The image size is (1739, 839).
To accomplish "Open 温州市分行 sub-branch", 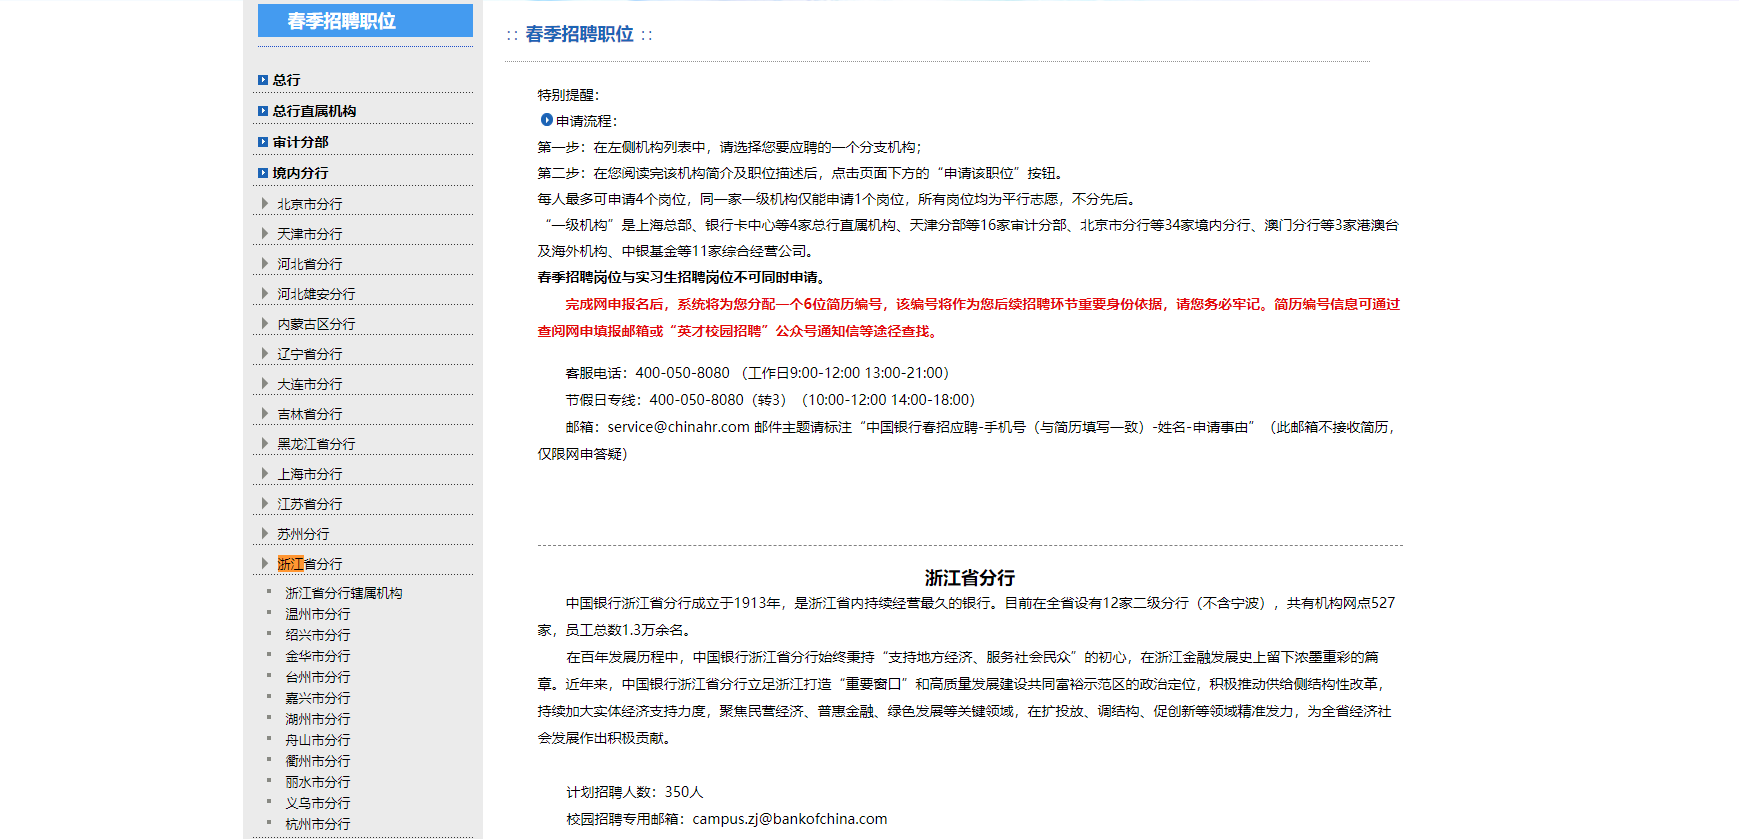I will (x=318, y=614).
